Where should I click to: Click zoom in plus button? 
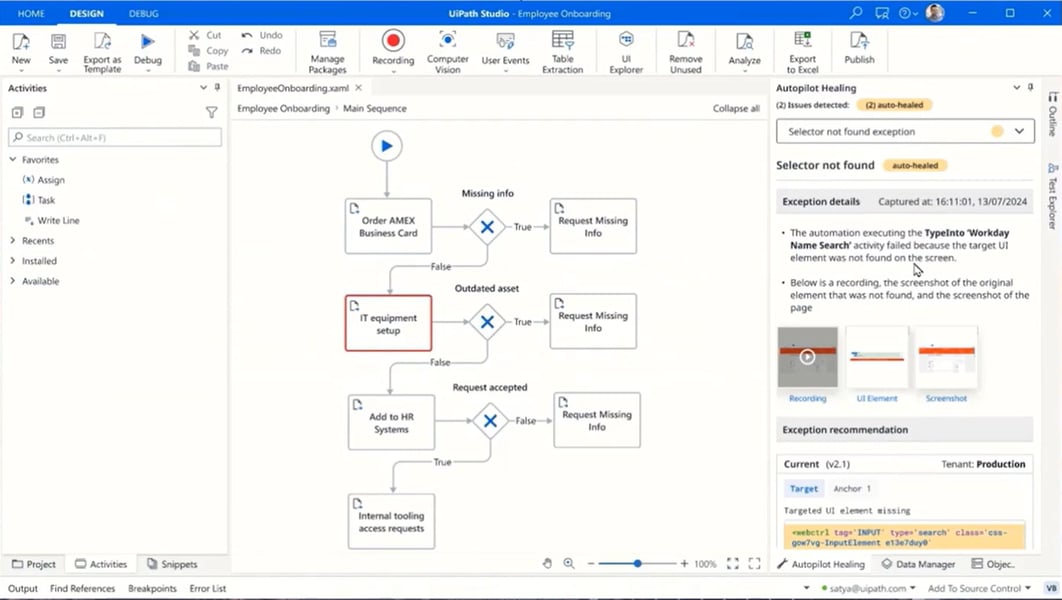(x=684, y=563)
